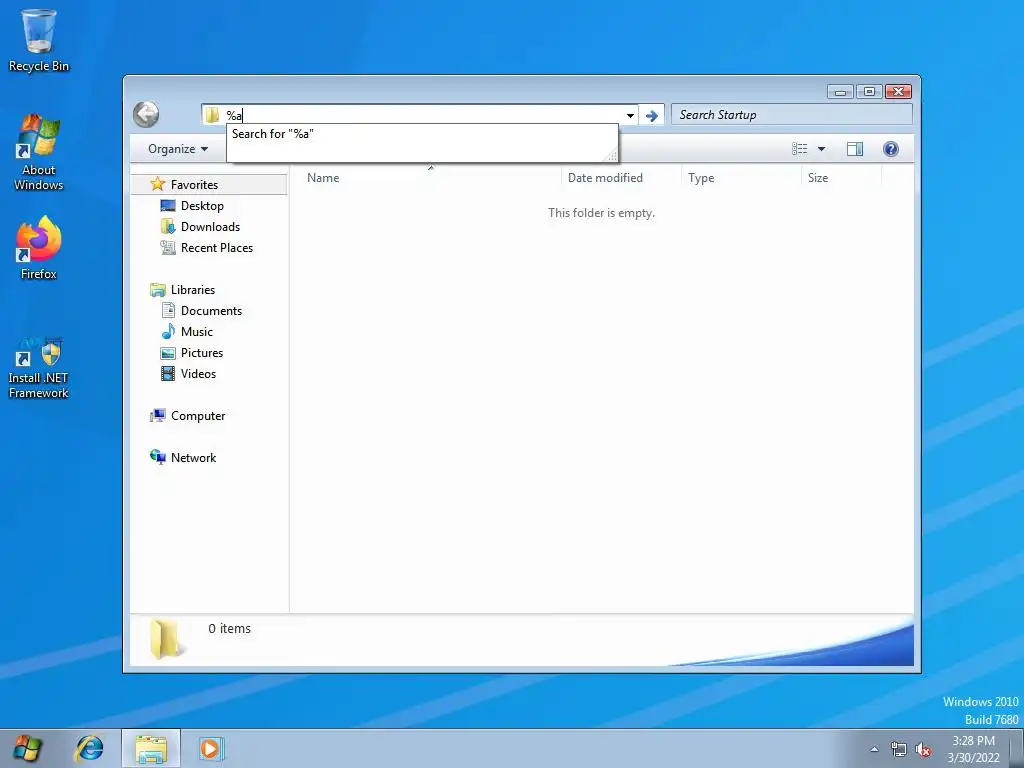Select Network in the navigation pane
The image size is (1024, 768).
pos(193,458)
